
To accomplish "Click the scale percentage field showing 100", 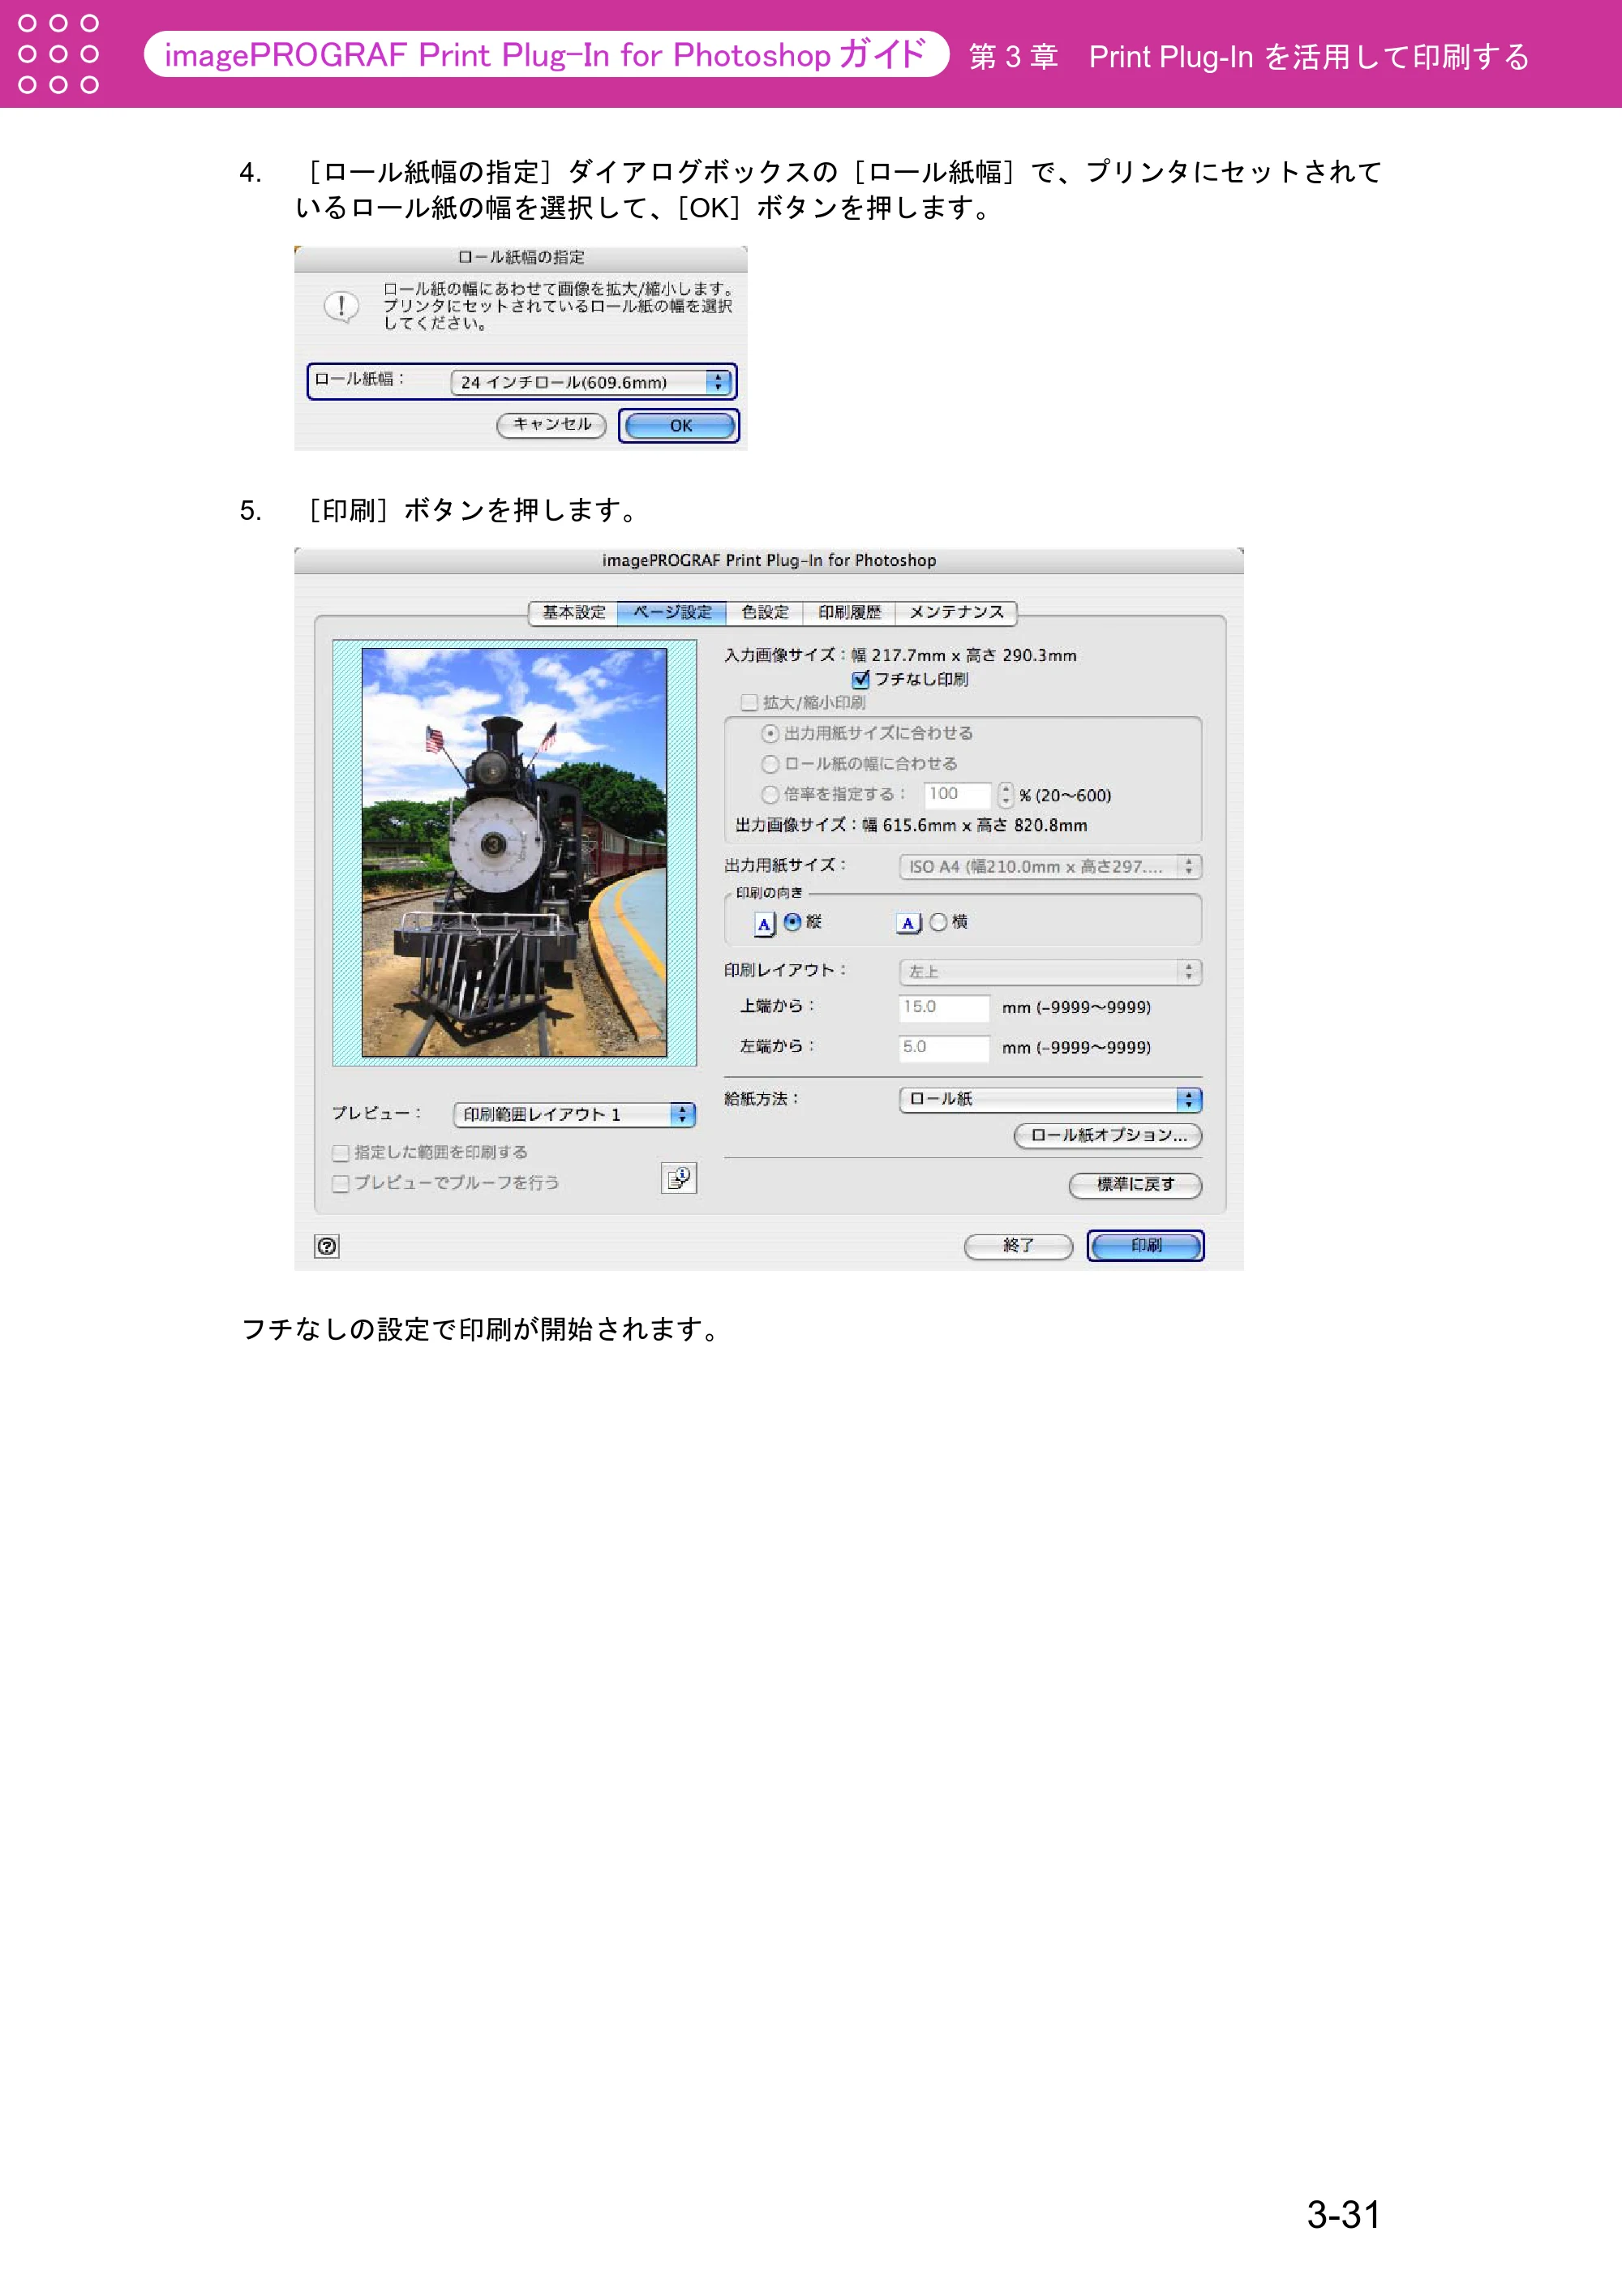I will [957, 795].
